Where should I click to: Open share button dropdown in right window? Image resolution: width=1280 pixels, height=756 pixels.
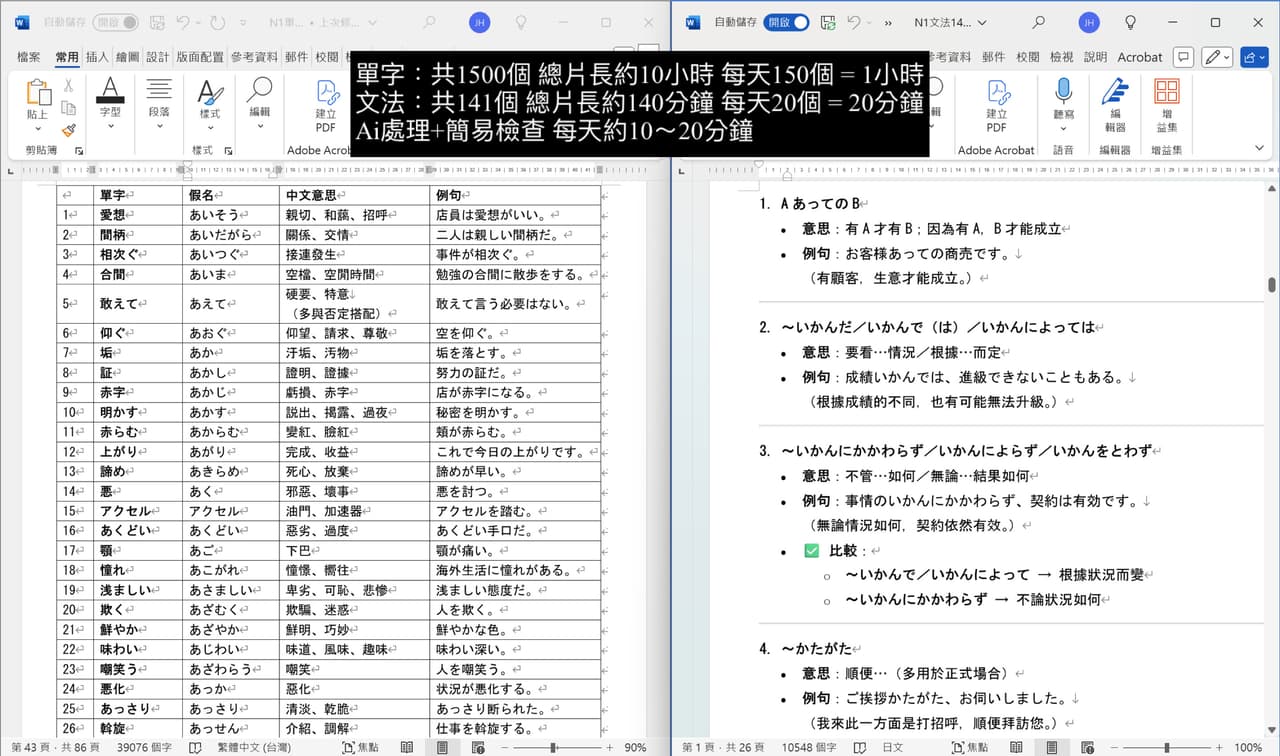[x=1254, y=57]
